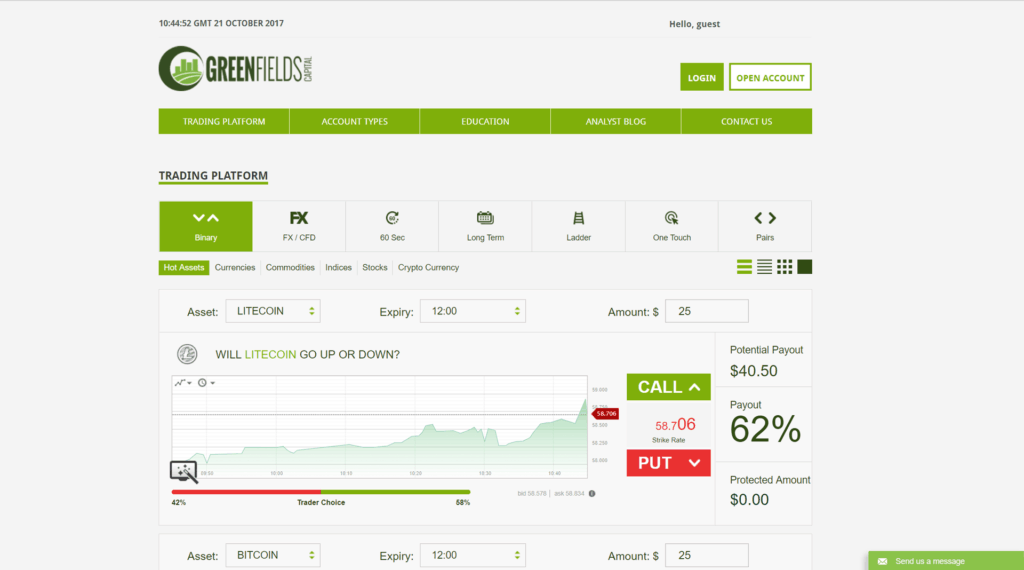Open the Send us a message bar
Image resolution: width=1024 pixels, height=570 pixels.
(x=946, y=561)
